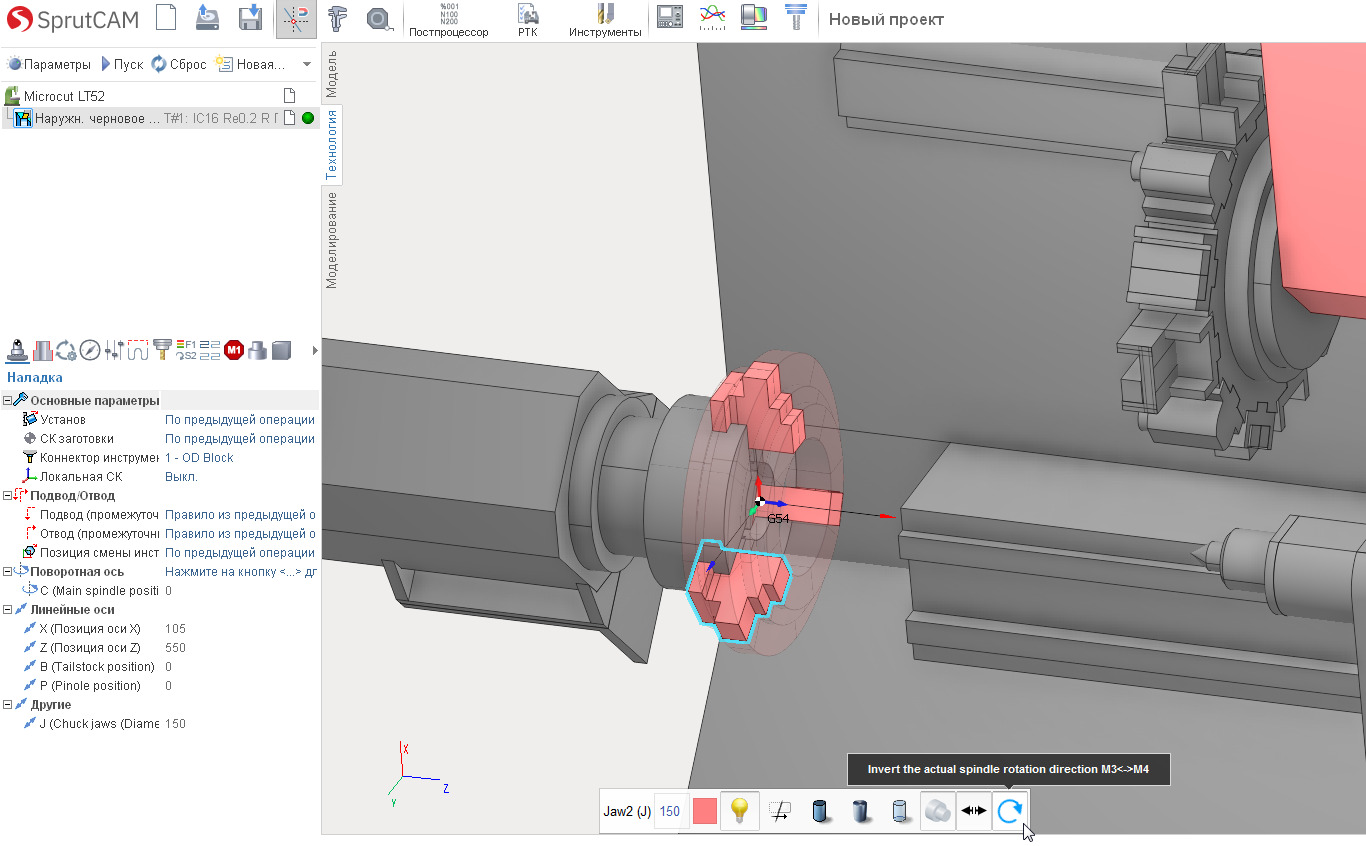Open the CNC machine control panel icon
The image size is (1366, 846).
point(670,18)
